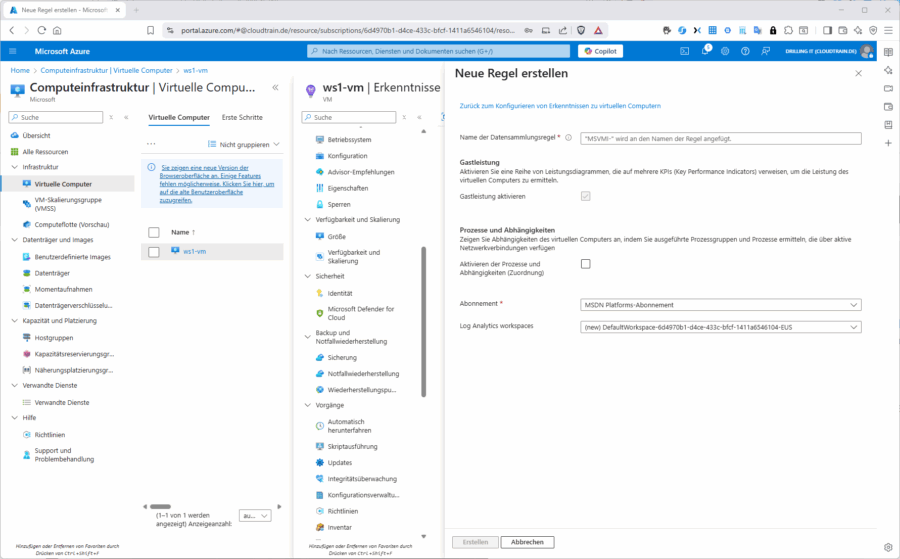Collapse the Vorgänge group
The height and width of the screenshot is (559, 900).
click(307, 405)
